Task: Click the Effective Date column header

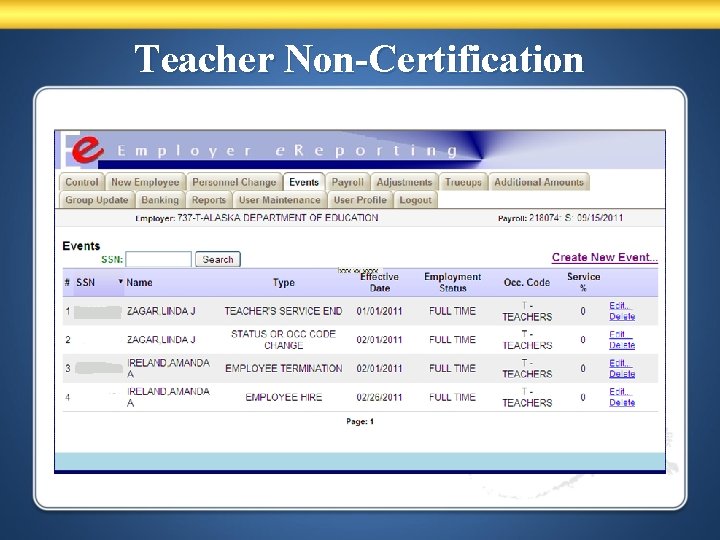Action: pos(379,282)
